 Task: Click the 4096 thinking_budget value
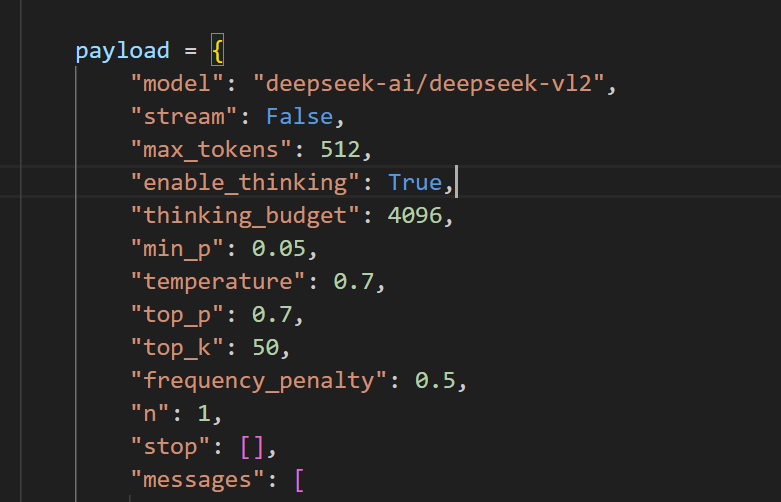(415, 216)
